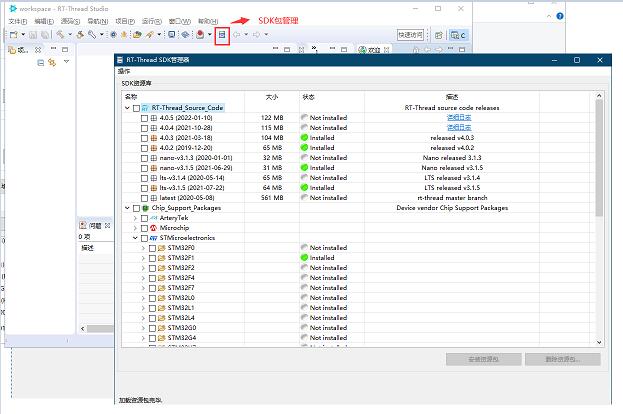Tick the RT-Thread_Source_Code checkbox
This screenshot has height=414, width=623.
[x=136, y=108]
